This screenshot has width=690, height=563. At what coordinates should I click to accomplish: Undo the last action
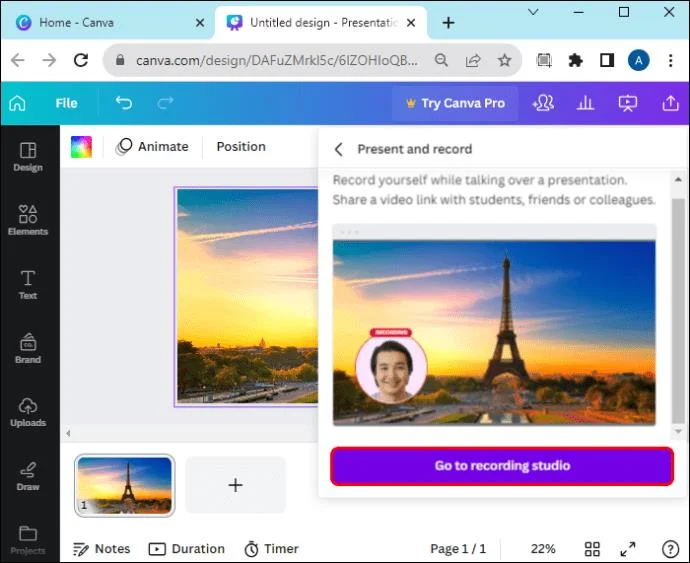[124, 103]
